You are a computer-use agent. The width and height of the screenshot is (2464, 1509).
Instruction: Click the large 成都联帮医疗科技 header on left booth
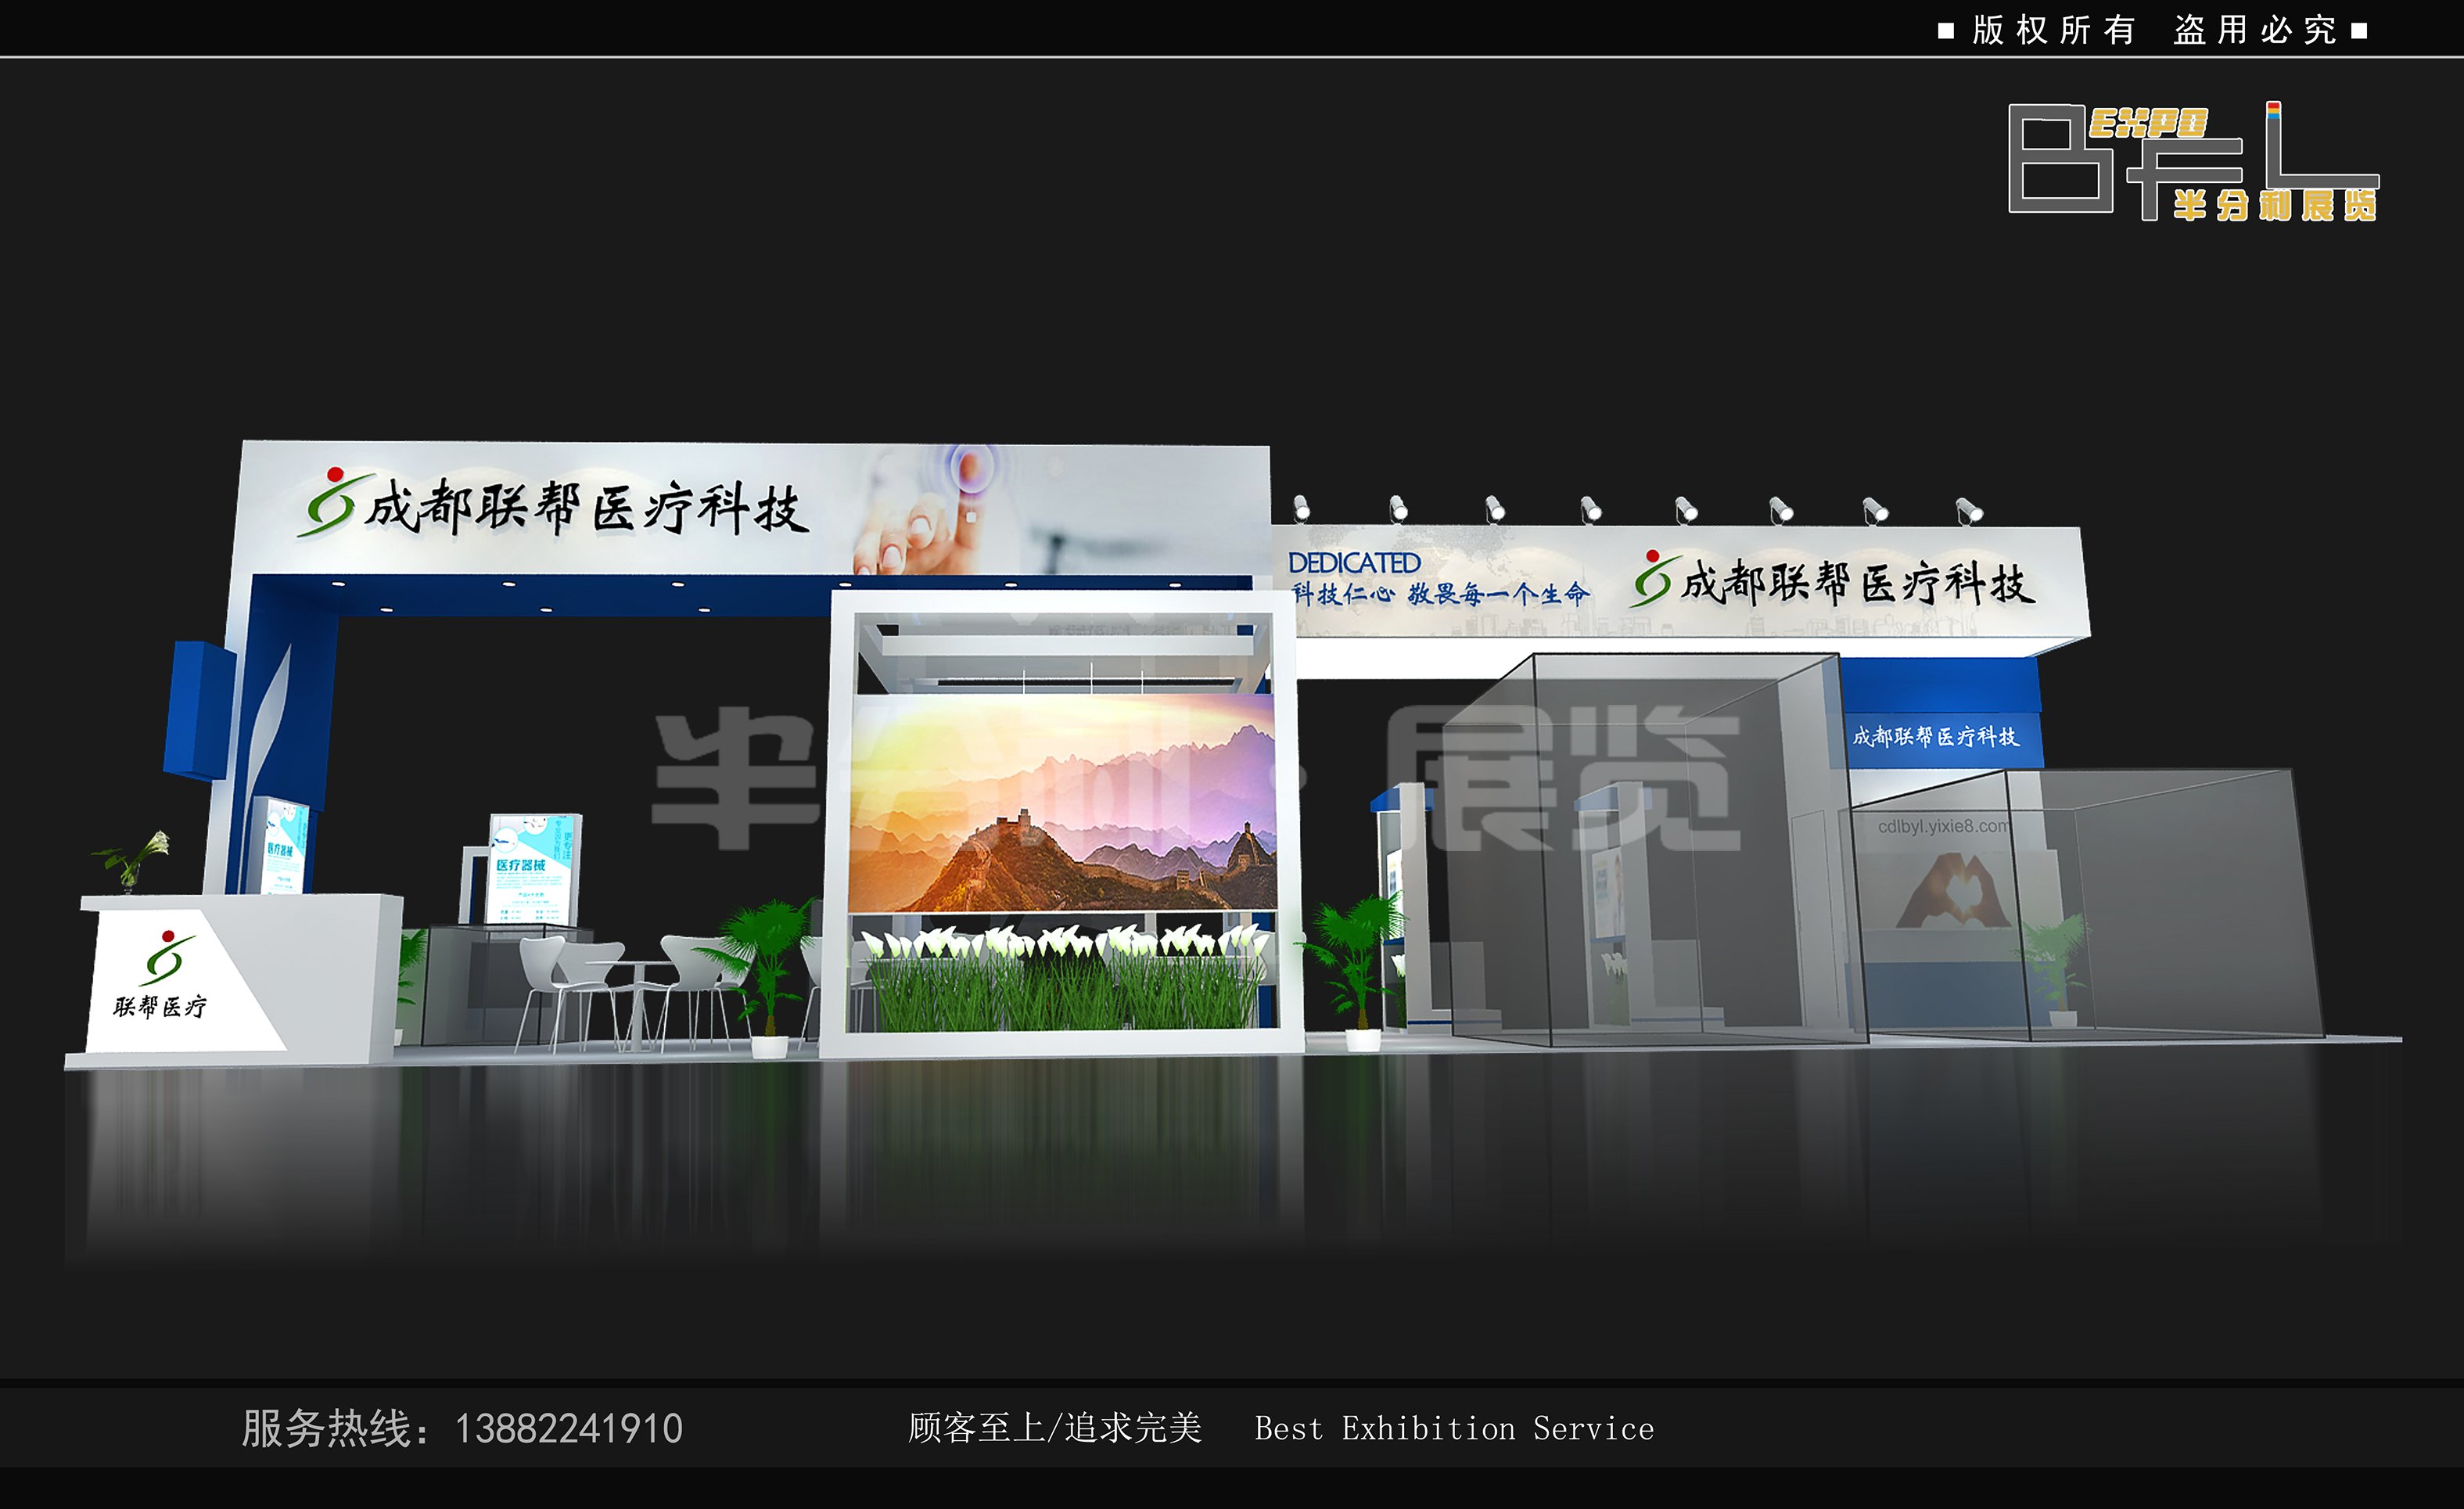(x=585, y=508)
